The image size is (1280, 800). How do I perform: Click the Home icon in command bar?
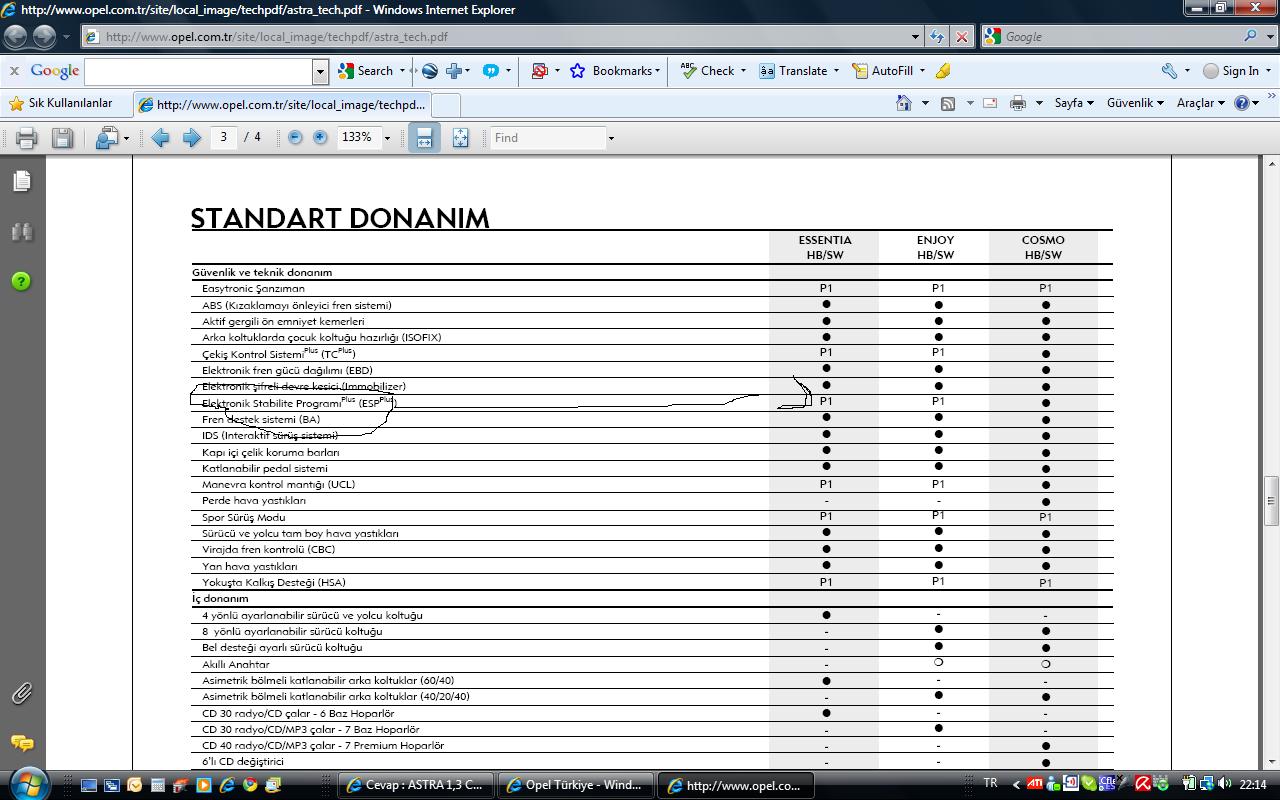pos(904,103)
